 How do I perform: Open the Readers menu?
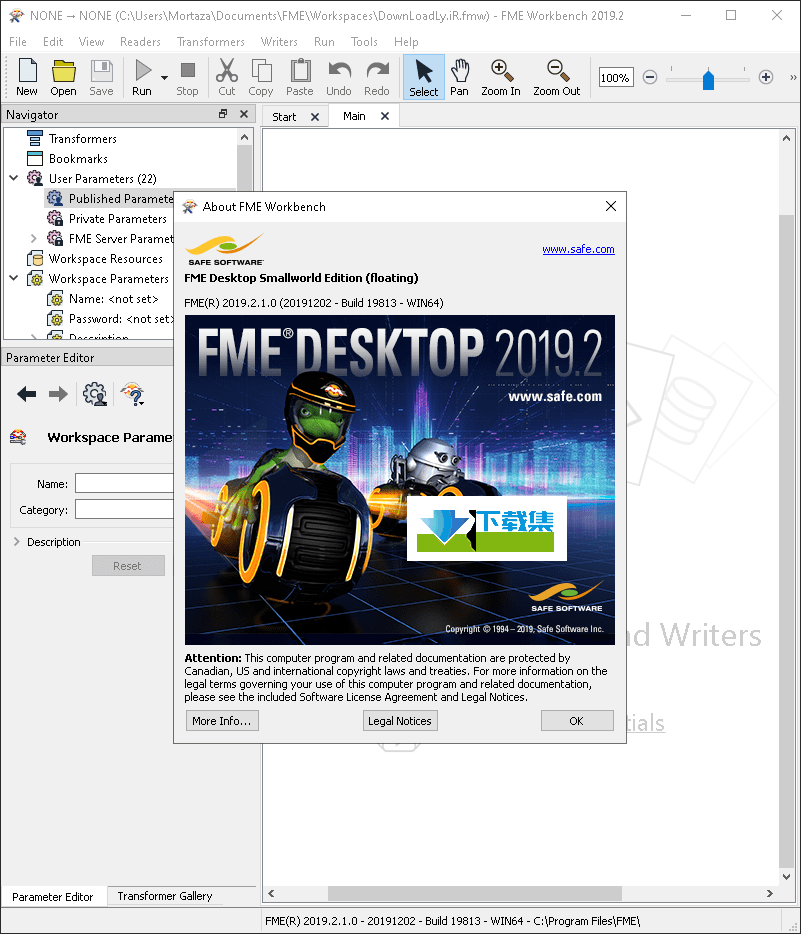(140, 42)
